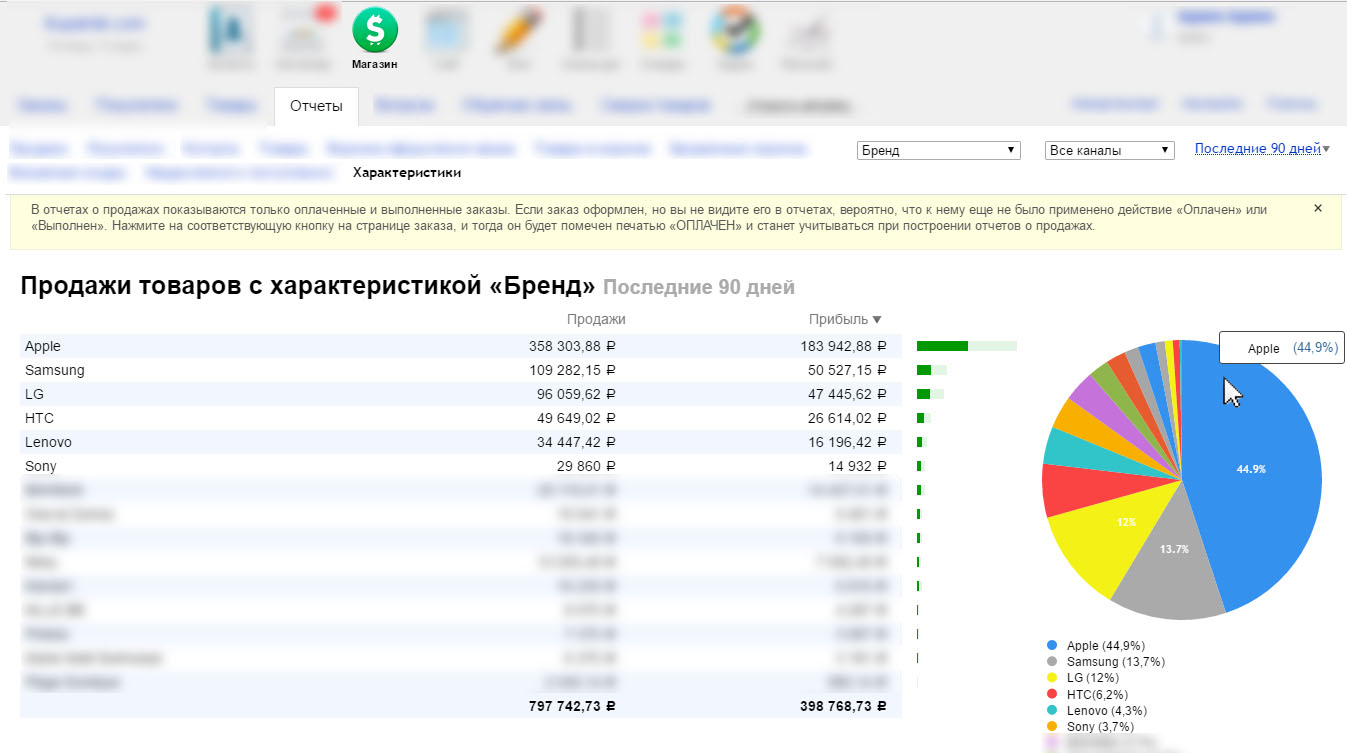This screenshot has width=1347, height=753.
Task: Click Apple profit value 183 942,88 ₽
Action: point(843,346)
